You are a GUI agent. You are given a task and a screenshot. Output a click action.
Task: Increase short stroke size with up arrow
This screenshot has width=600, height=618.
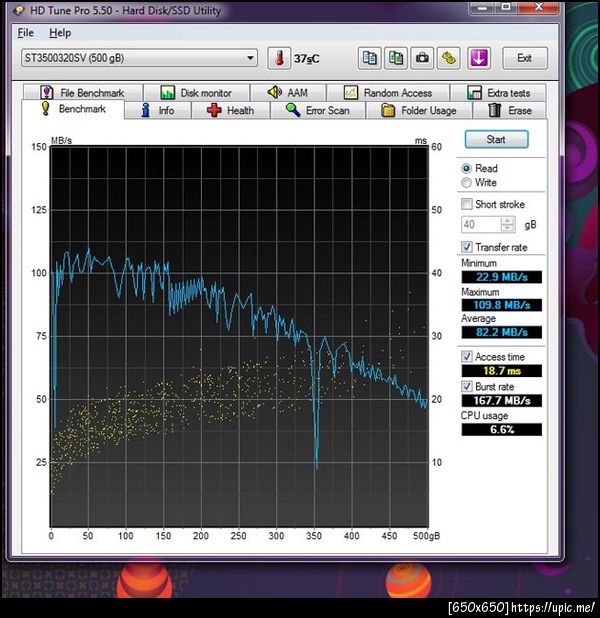click(508, 221)
